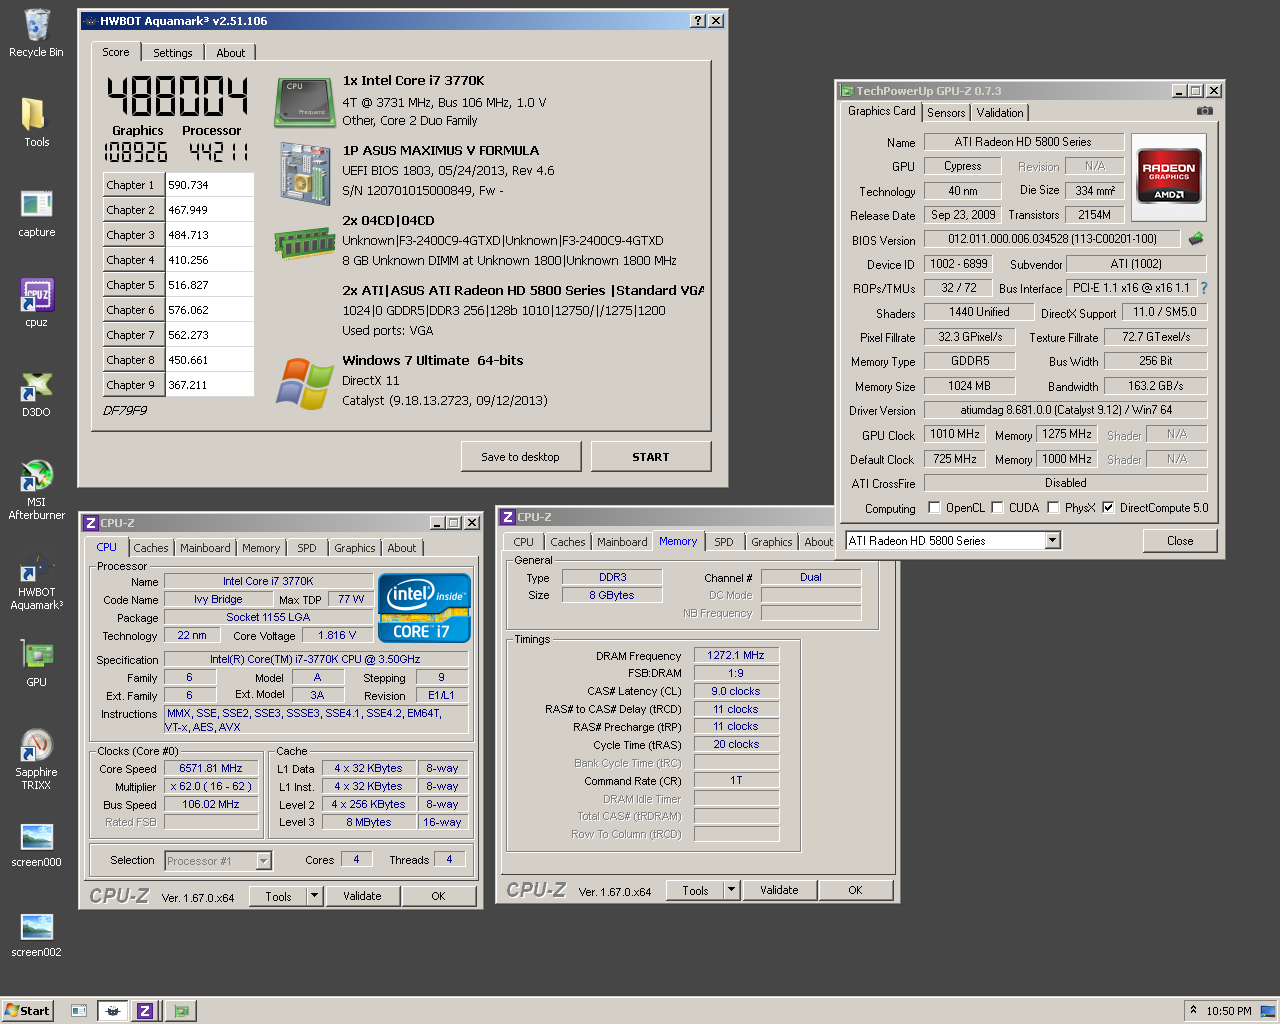Open the Validation tab in GPU-Z
The height and width of the screenshot is (1024, 1280).
(x=1000, y=113)
